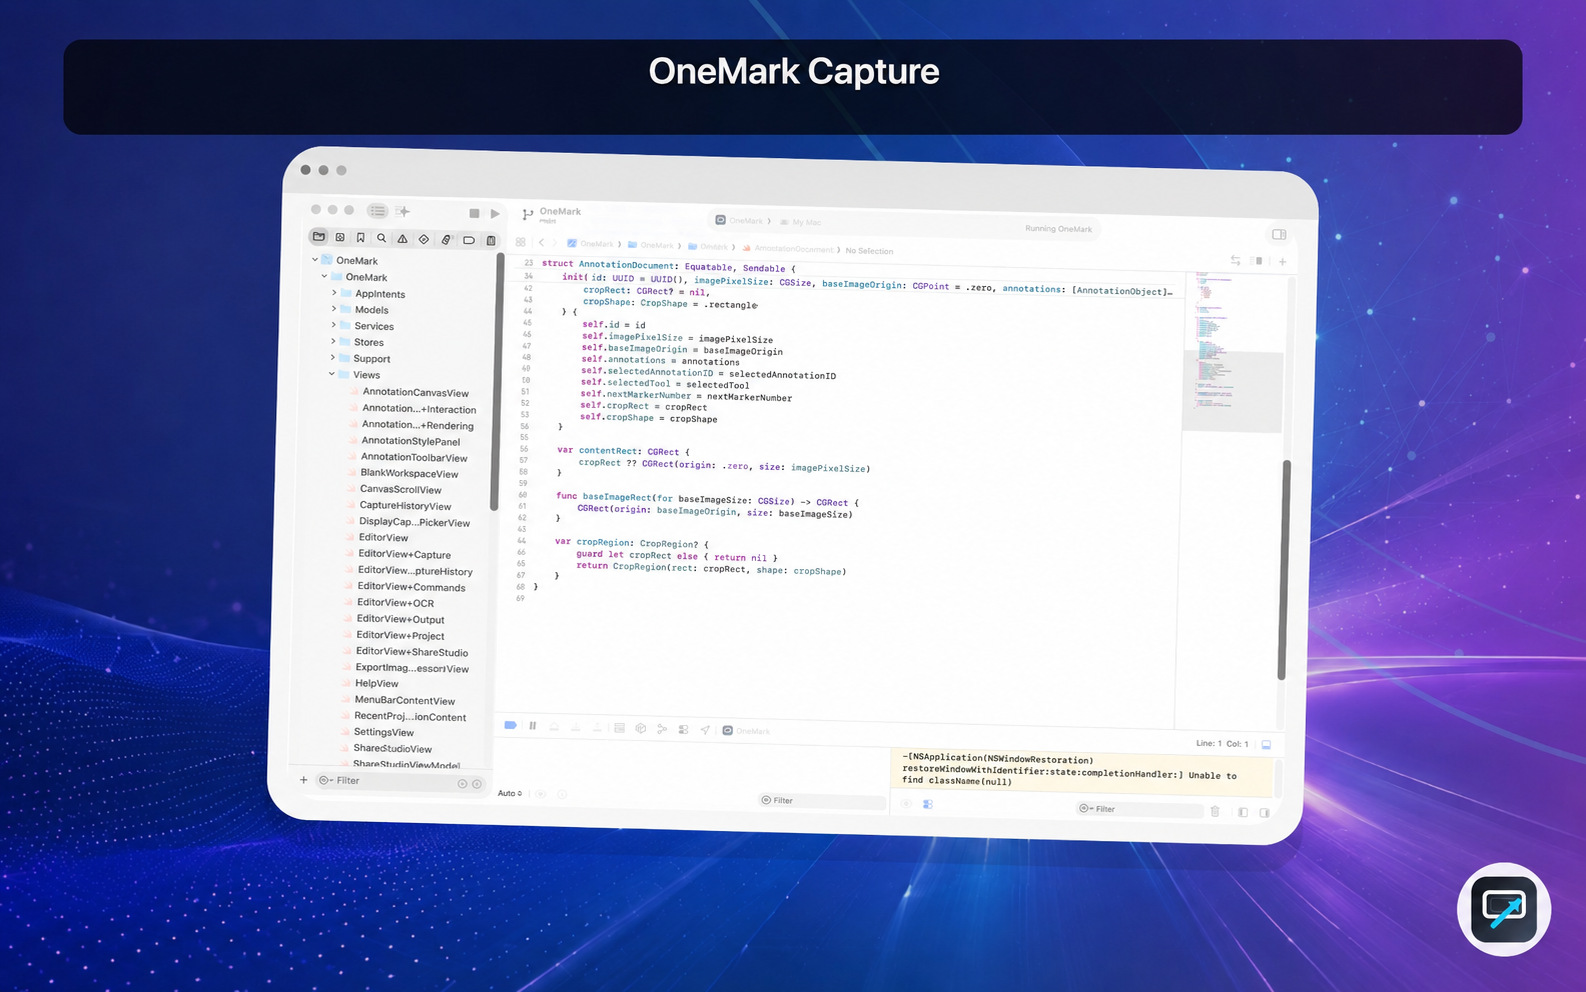Open the Breakpoint navigator icon
Screen dimensions: 1586x992
tap(468, 240)
